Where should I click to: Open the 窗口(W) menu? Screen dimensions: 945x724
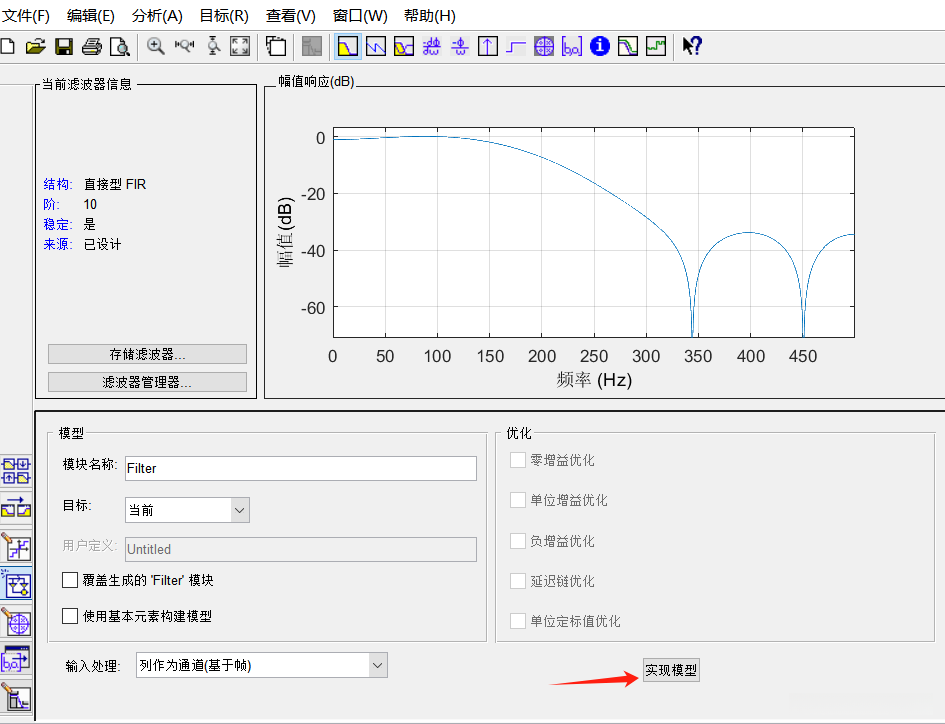[x=360, y=16]
